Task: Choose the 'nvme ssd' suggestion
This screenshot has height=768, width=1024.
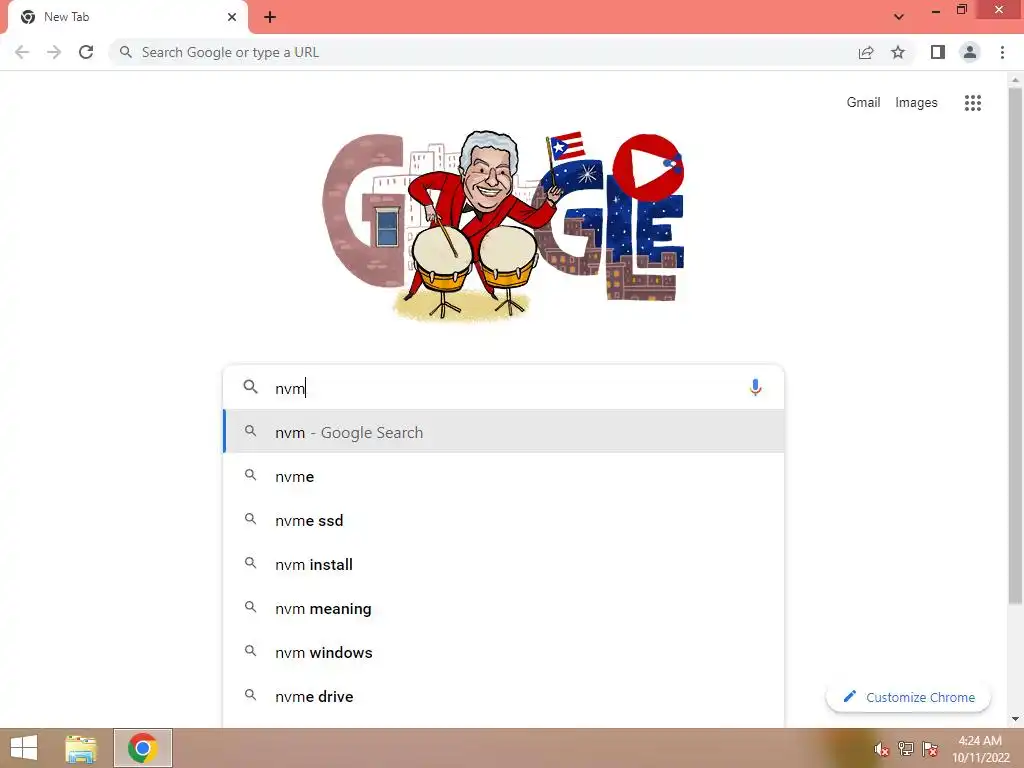Action: point(504,520)
